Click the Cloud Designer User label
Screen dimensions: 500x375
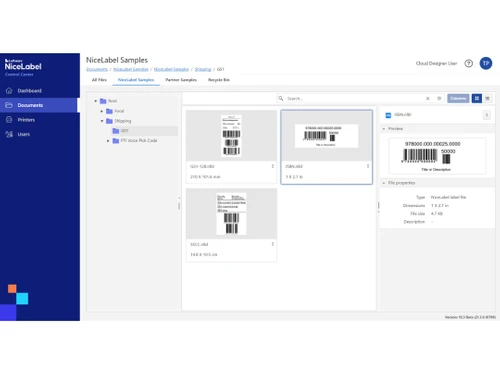point(436,63)
